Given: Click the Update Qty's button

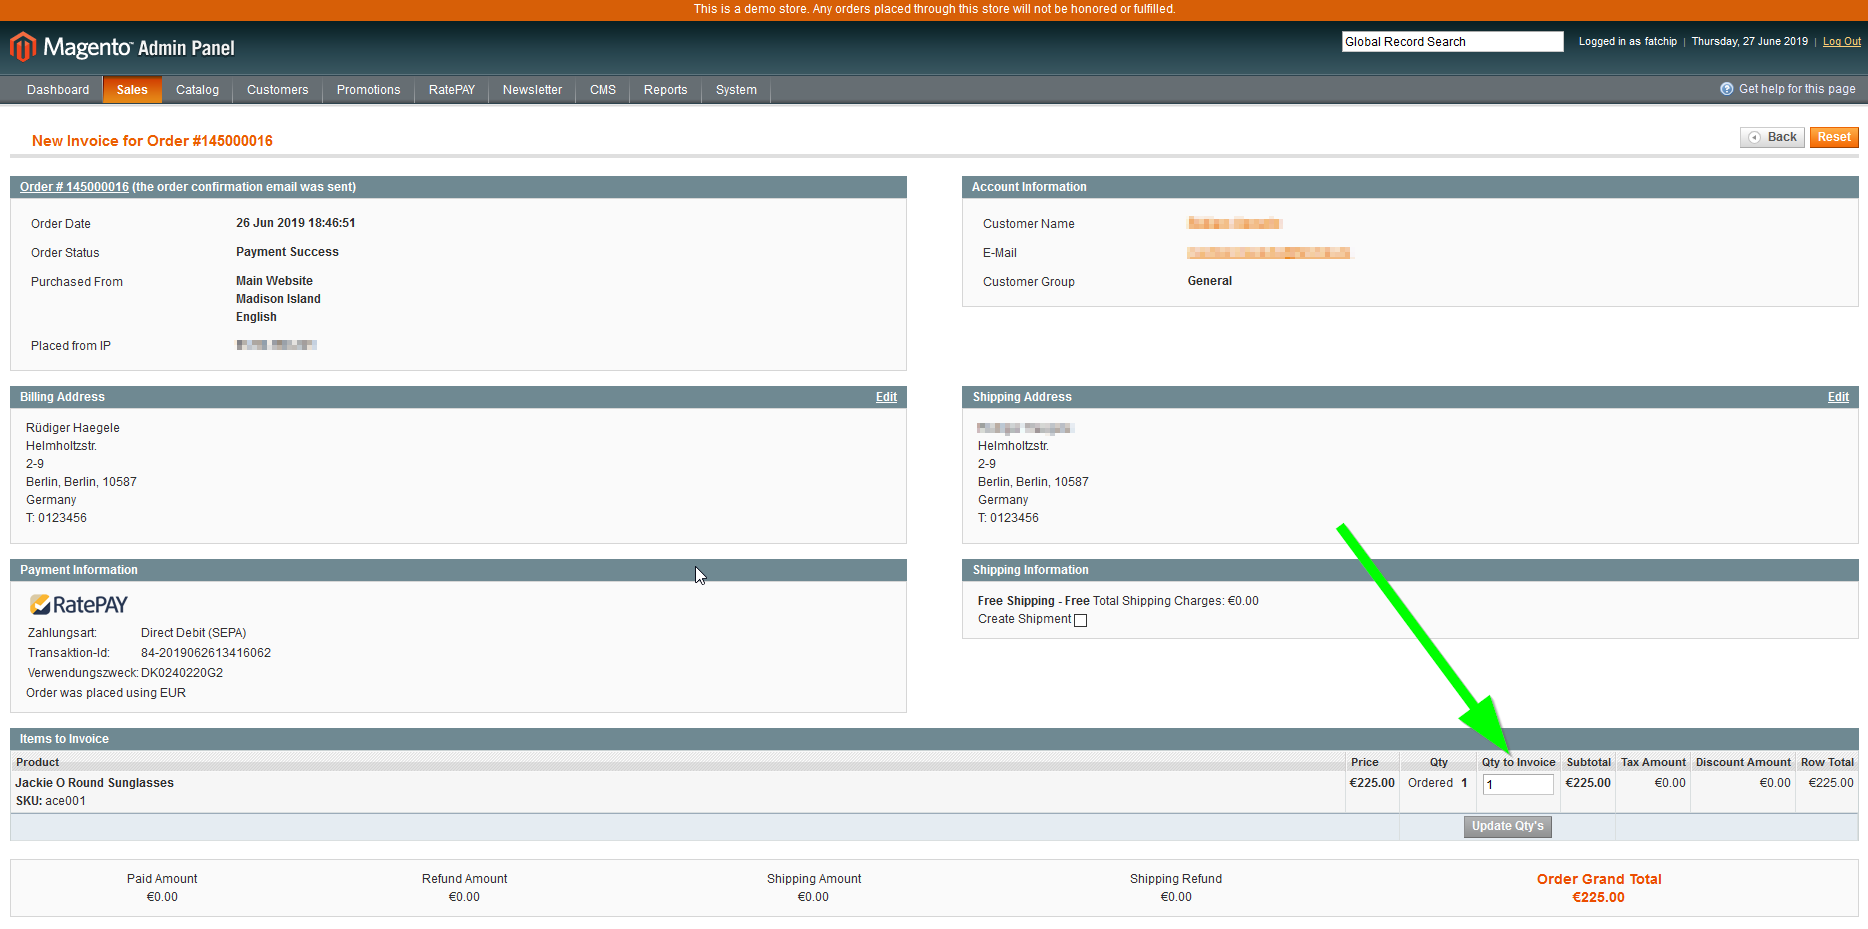Looking at the screenshot, I should pos(1507,826).
